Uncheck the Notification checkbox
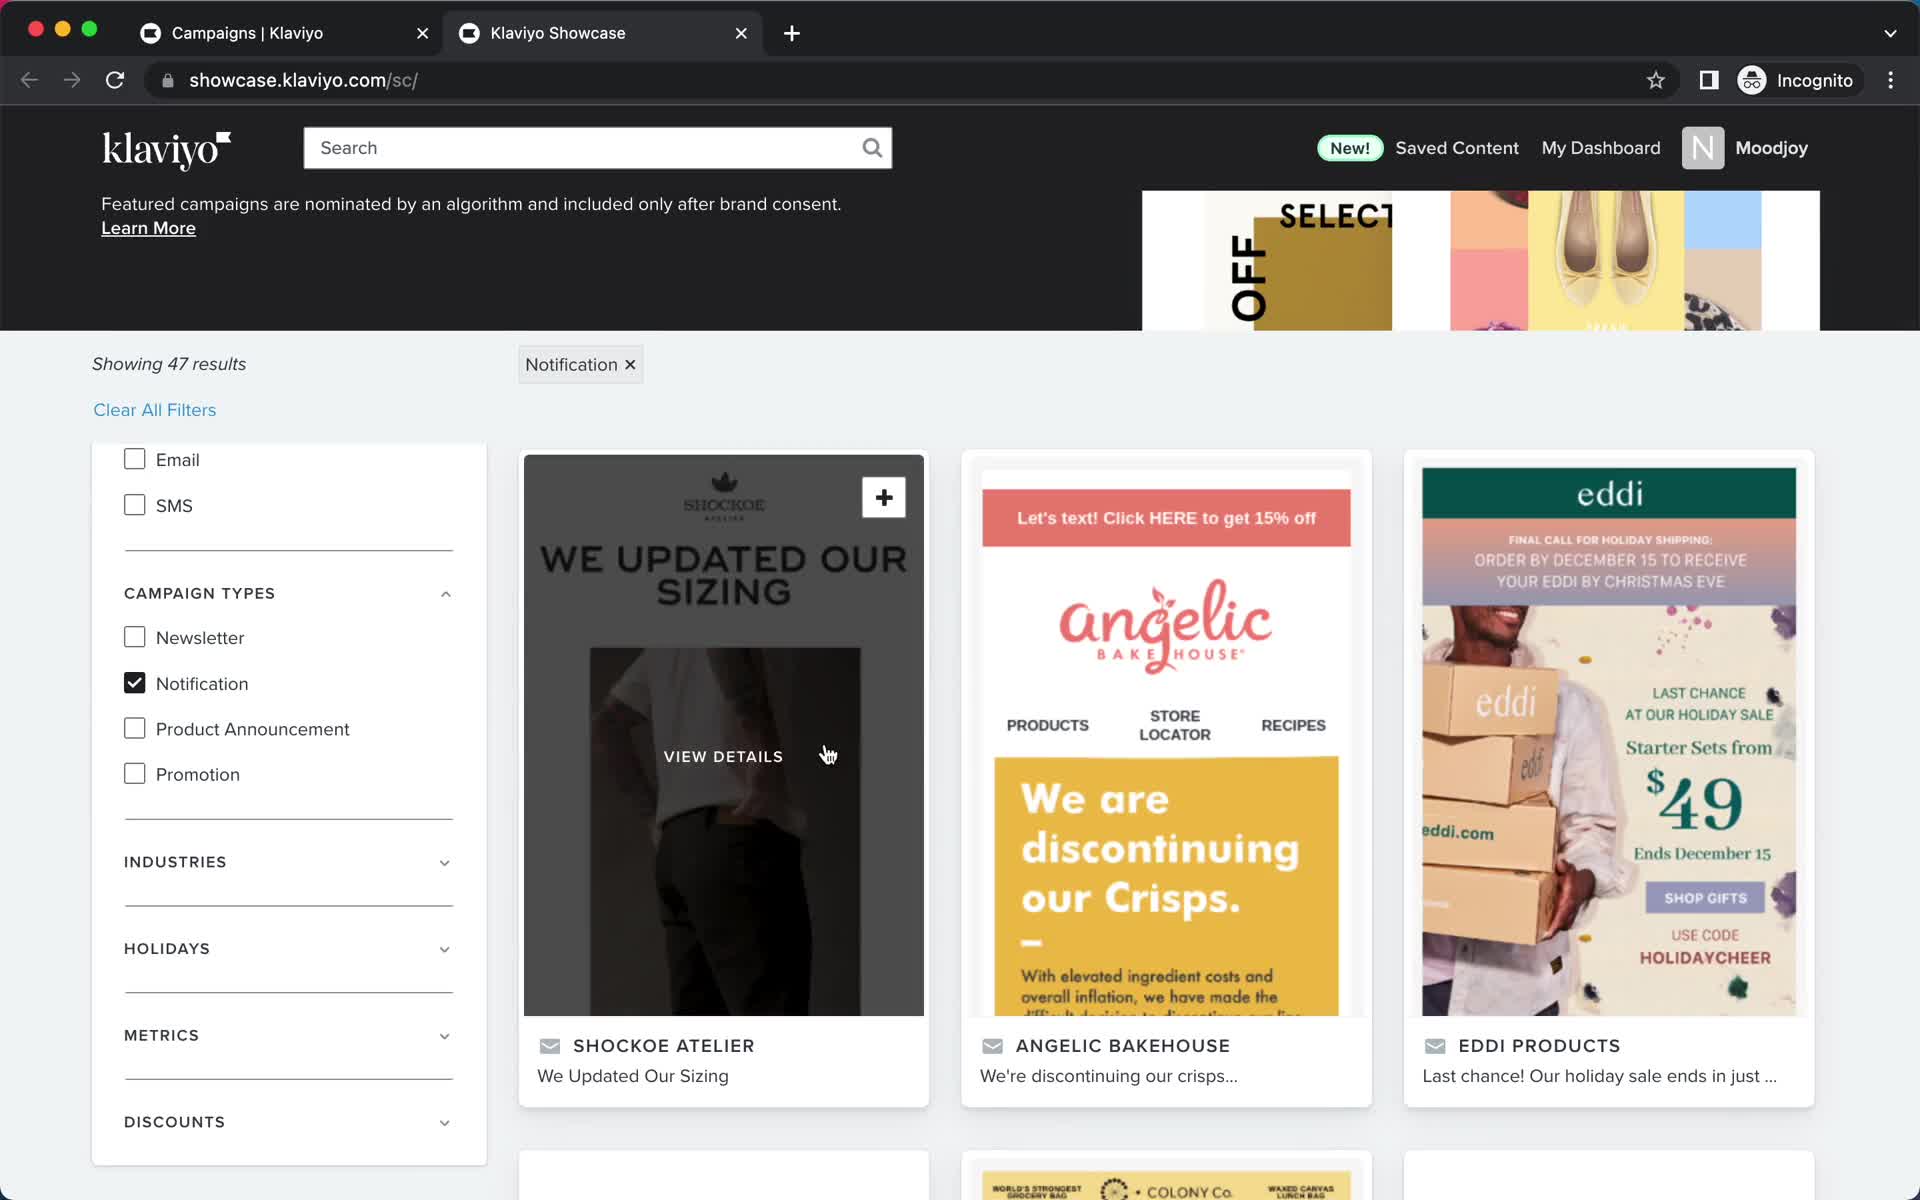Screen dimensions: 1920x1200 134,683
